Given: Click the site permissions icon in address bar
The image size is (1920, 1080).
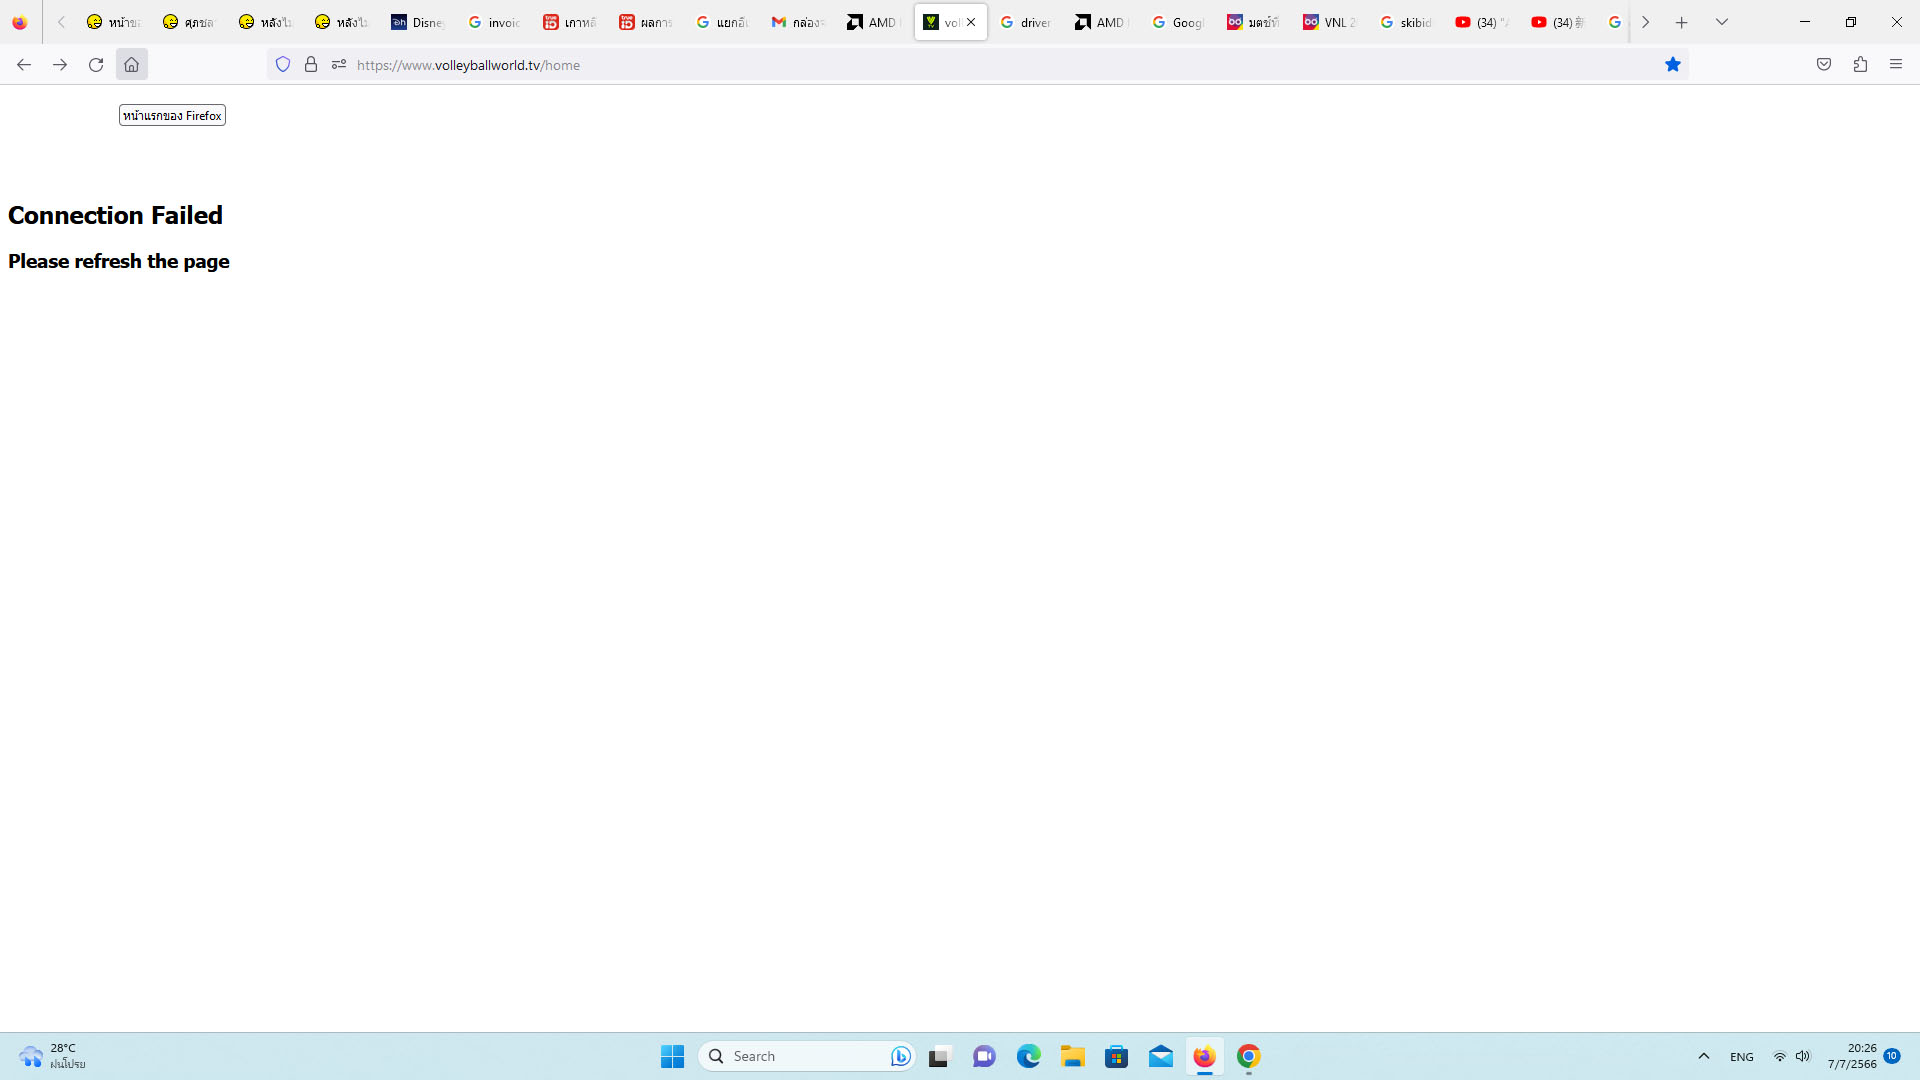Looking at the screenshot, I should (x=339, y=65).
